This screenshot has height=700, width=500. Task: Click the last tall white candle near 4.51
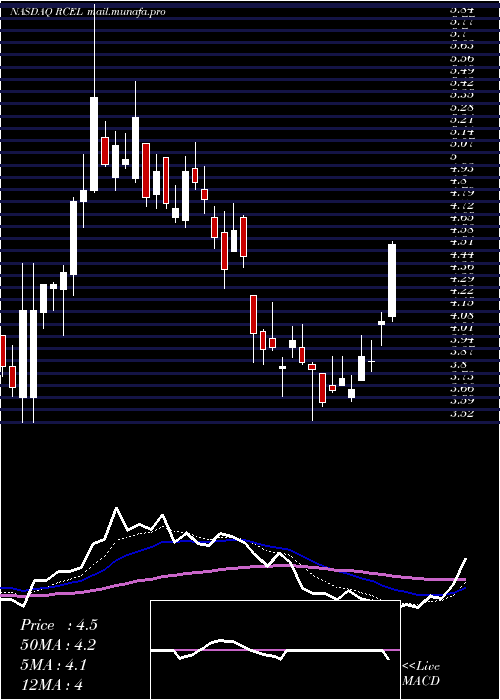click(392, 280)
